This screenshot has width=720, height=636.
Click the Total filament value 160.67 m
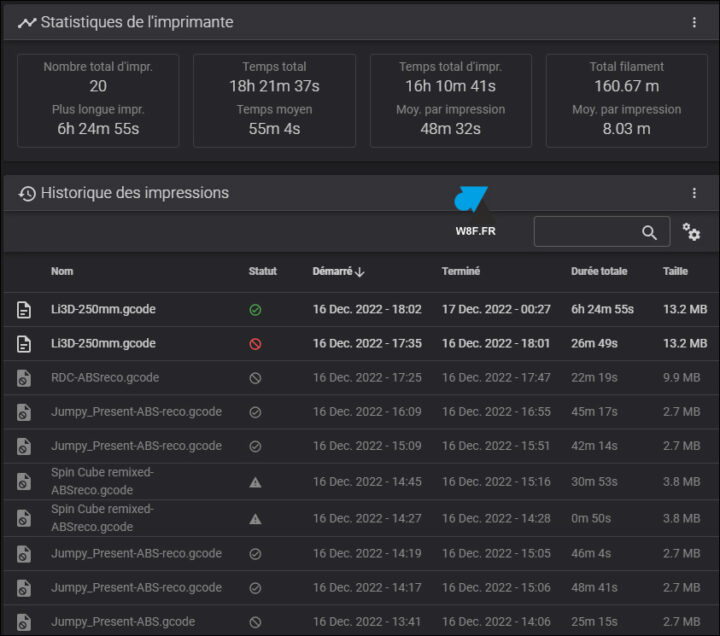627,86
